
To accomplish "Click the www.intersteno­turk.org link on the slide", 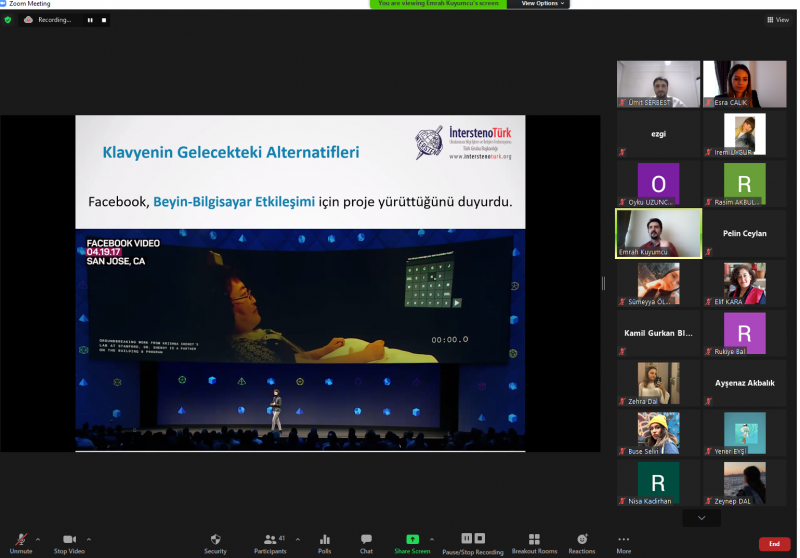I will (480, 157).
